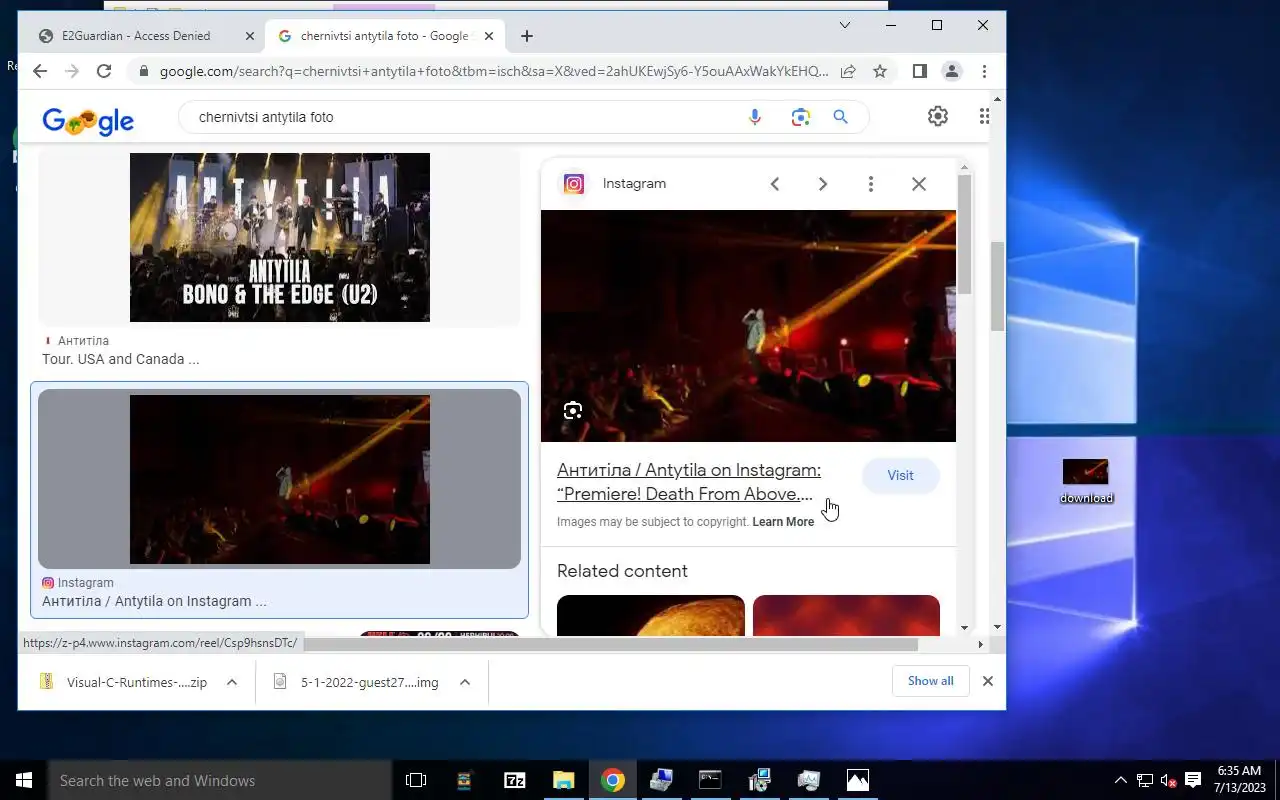Image resolution: width=1280 pixels, height=800 pixels.
Task: Open Task View on the taskbar
Action: pos(416,780)
